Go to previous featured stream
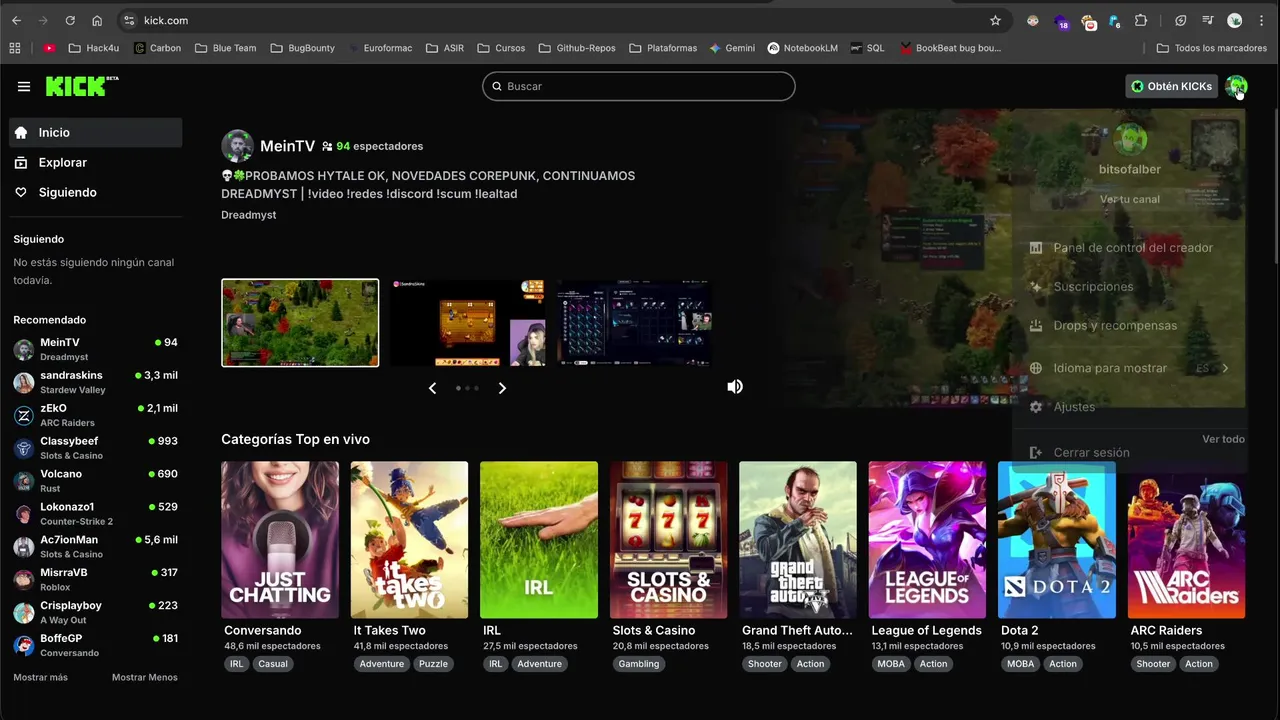 coord(432,388)
